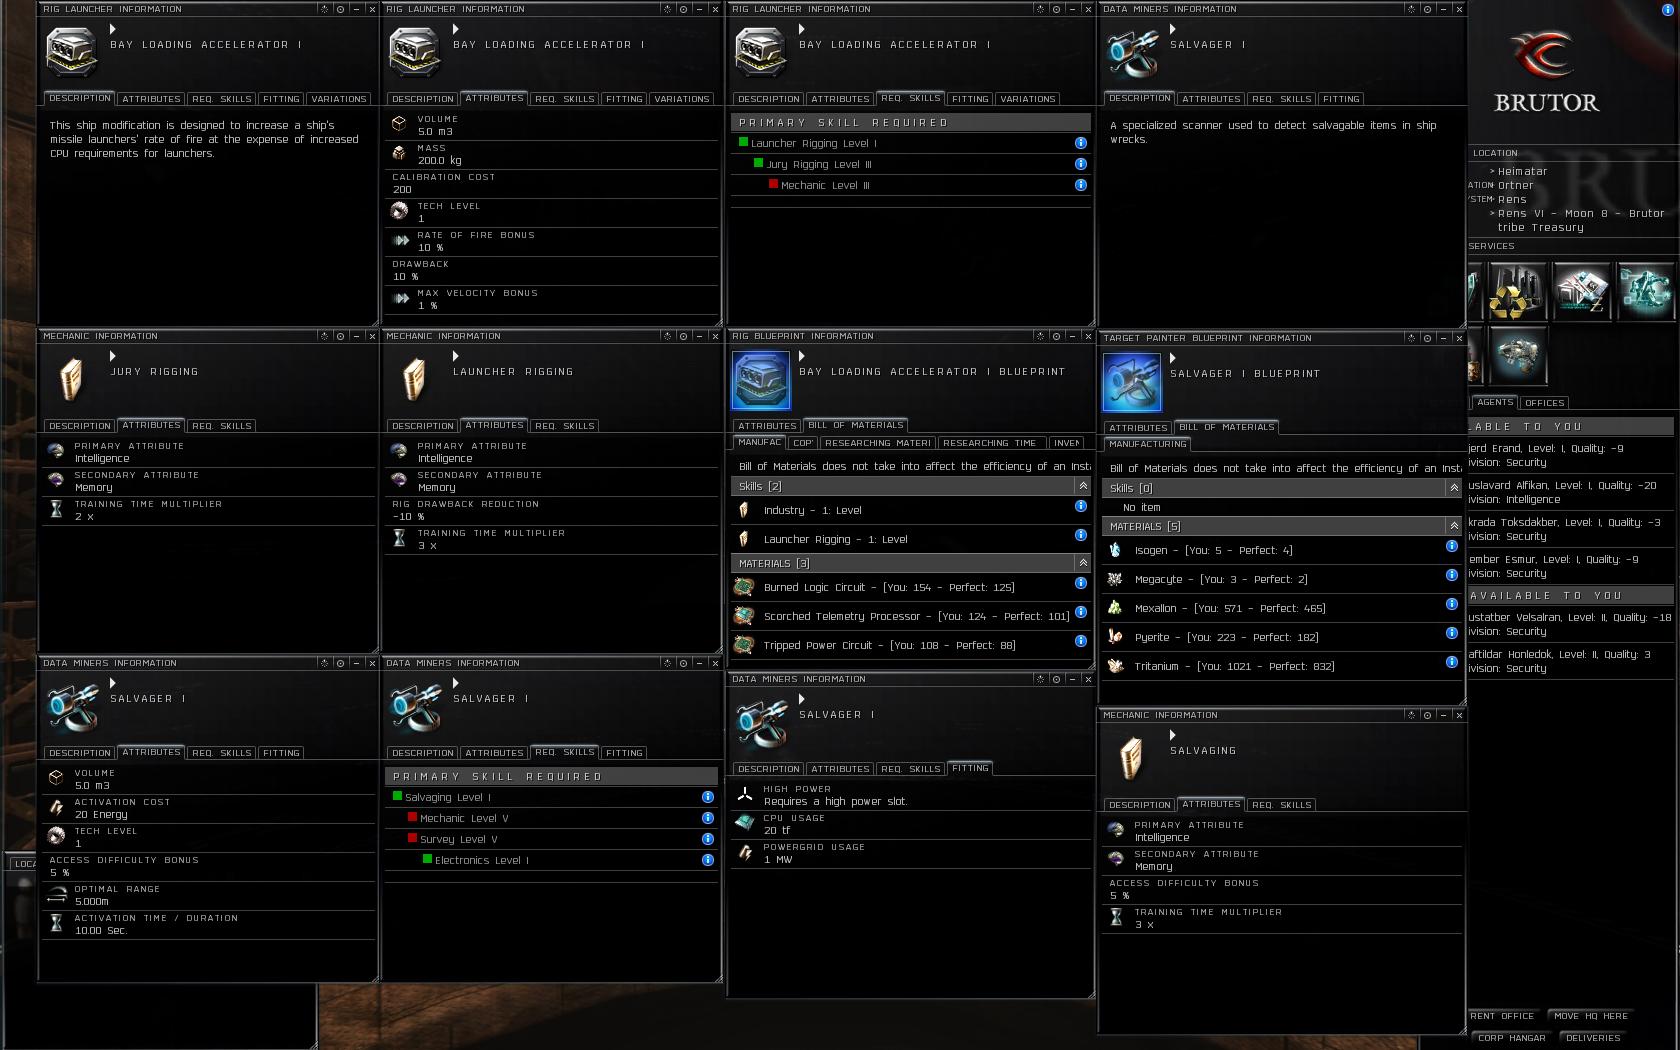Click the Bay Loading Accelerator I Blueprint icon

click(761, 381)
